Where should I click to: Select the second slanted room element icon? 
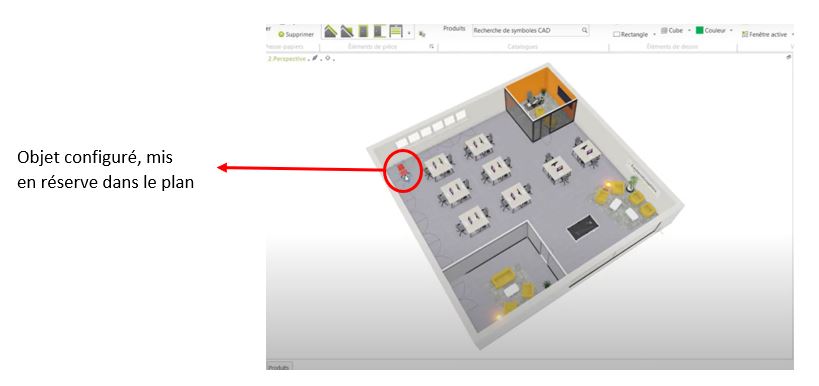tap(347, 31)
